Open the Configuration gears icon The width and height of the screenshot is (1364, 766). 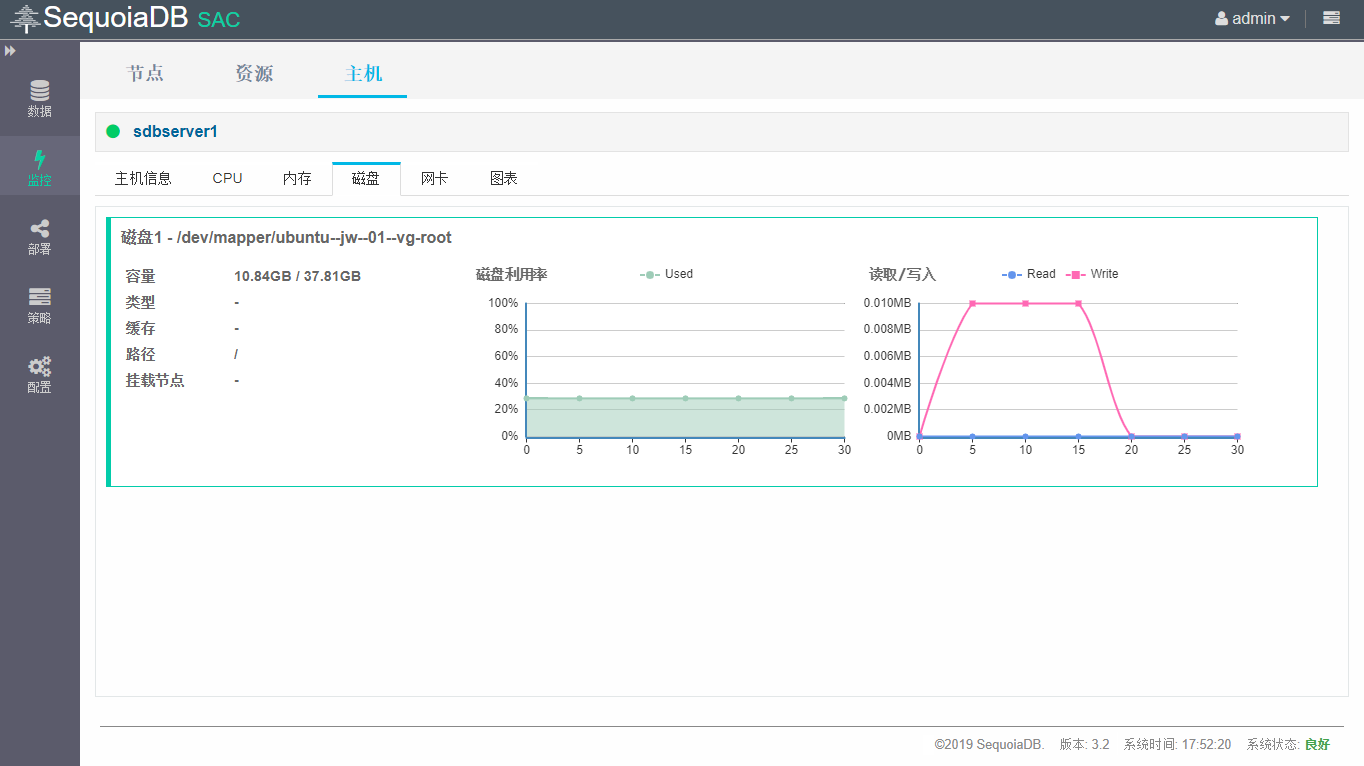coord(39,367)
